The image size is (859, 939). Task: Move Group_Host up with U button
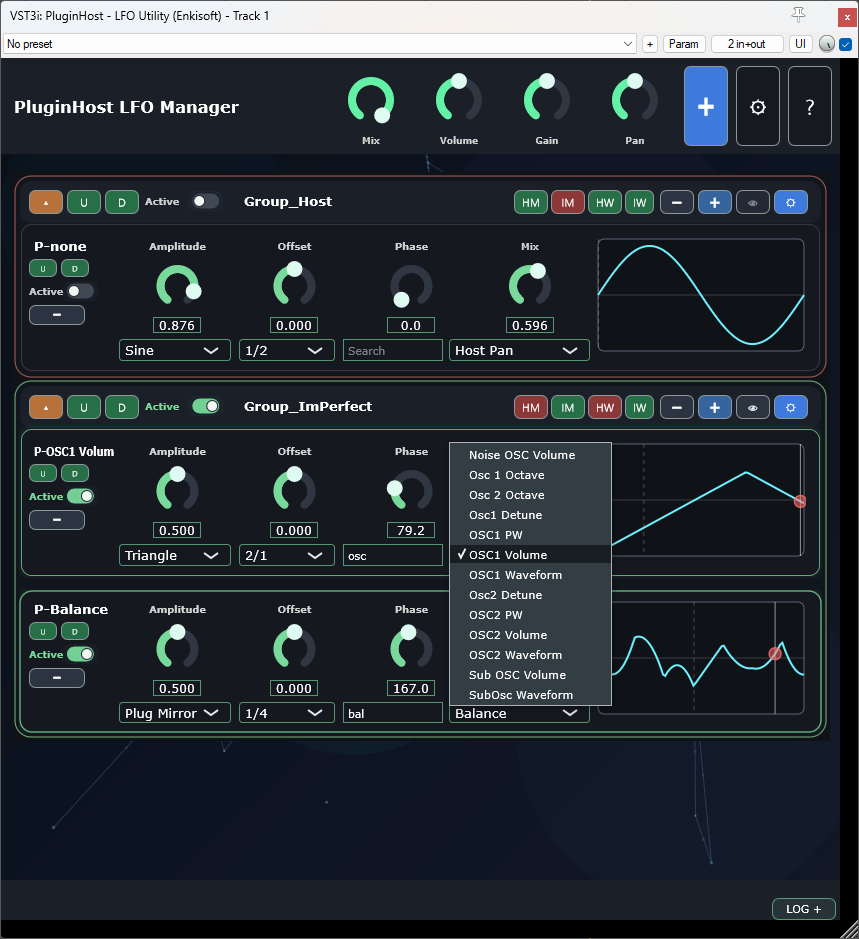(x=84, y=202)
